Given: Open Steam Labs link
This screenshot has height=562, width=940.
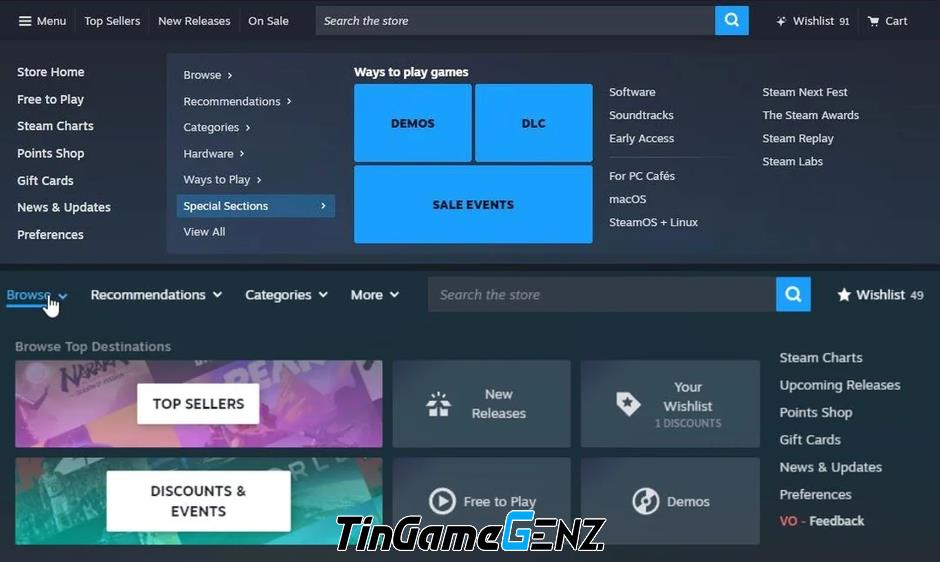Looking at the screenshot, I should pyautogui.click(x=793, y=161).
